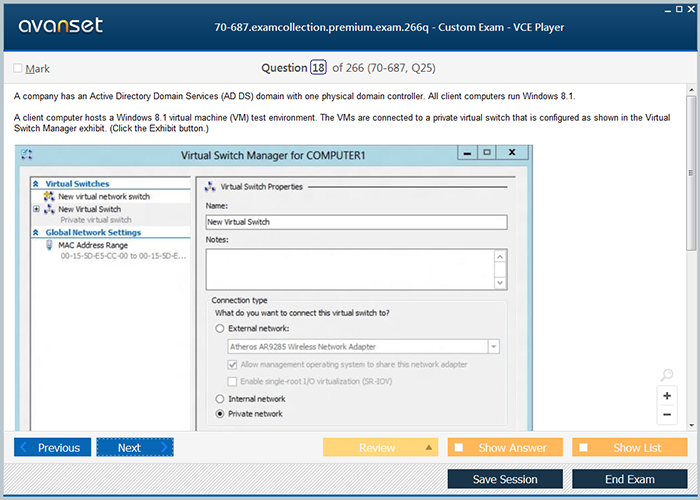Viewport: 700px width, 500px height.
Task: Open the Review dropdown button
Action: pyautogui.click(x=380, y=447)
